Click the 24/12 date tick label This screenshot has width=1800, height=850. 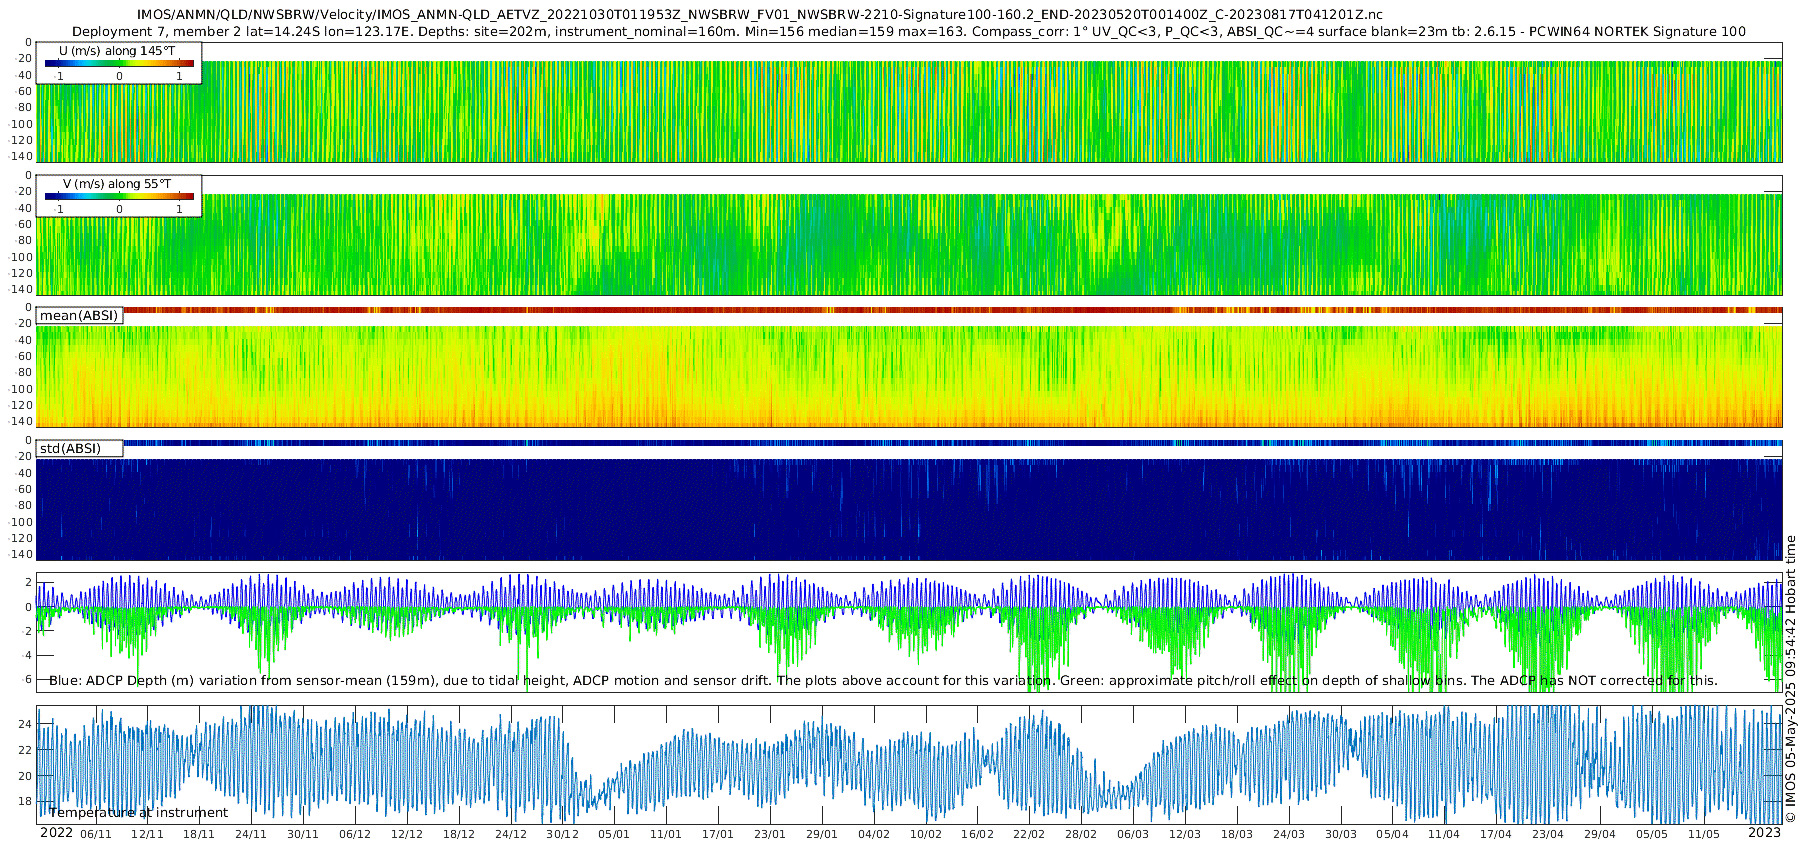(511, 834)
